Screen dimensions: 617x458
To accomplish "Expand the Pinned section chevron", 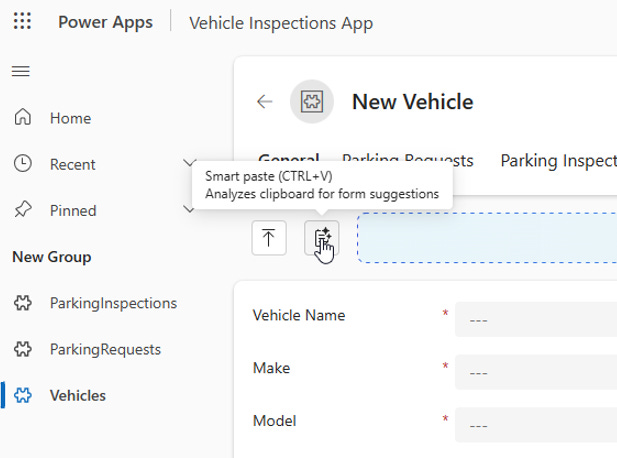I will pos(190,210).
